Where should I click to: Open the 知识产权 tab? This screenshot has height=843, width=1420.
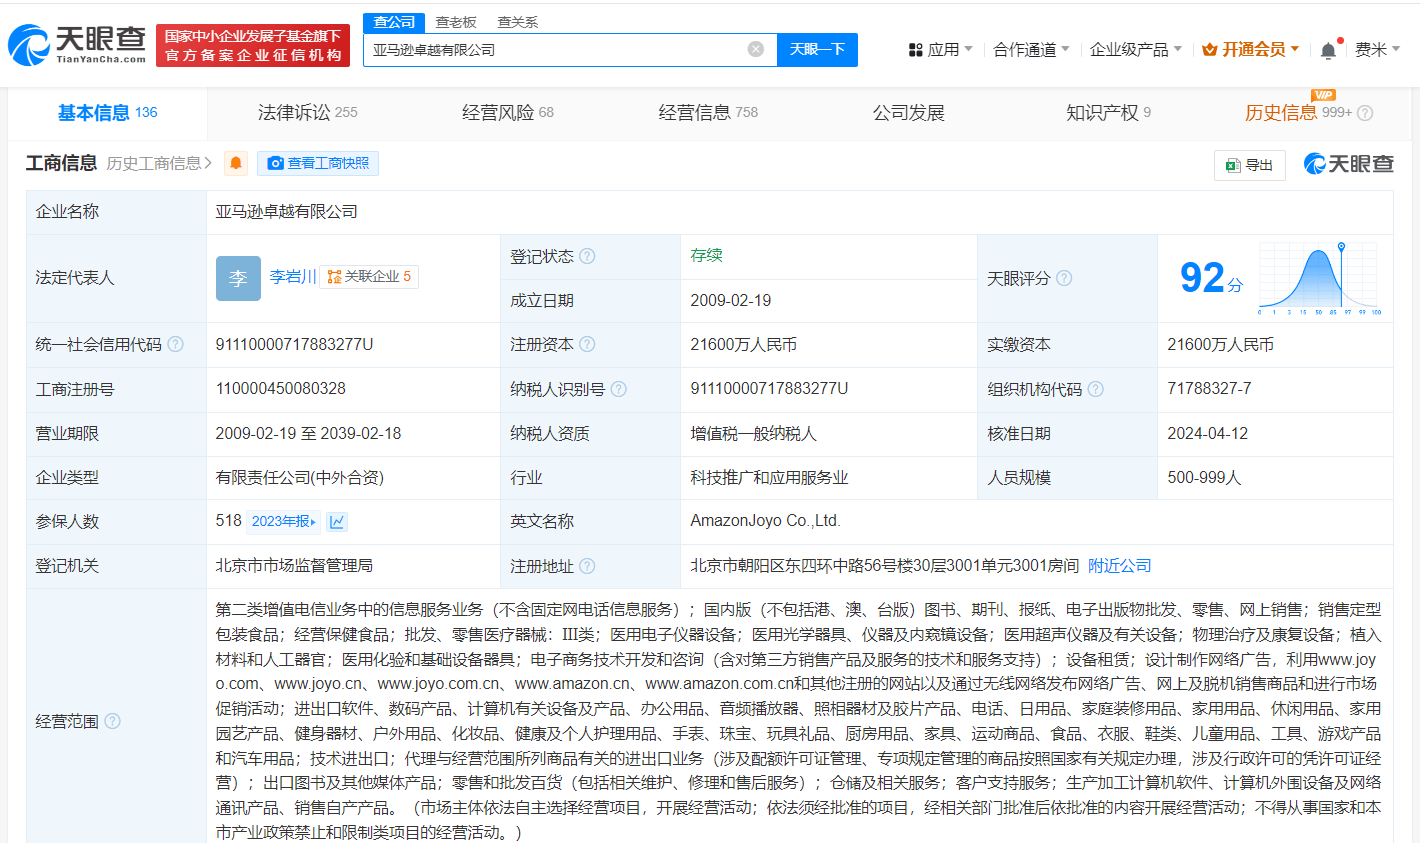coord(1108,113)
